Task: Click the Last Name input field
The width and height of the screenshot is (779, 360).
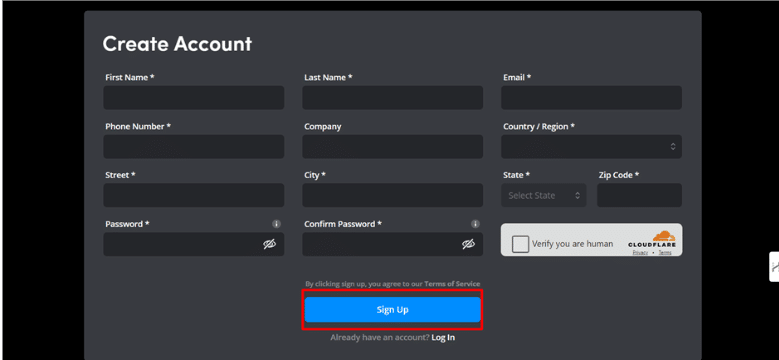Action: 392,97
